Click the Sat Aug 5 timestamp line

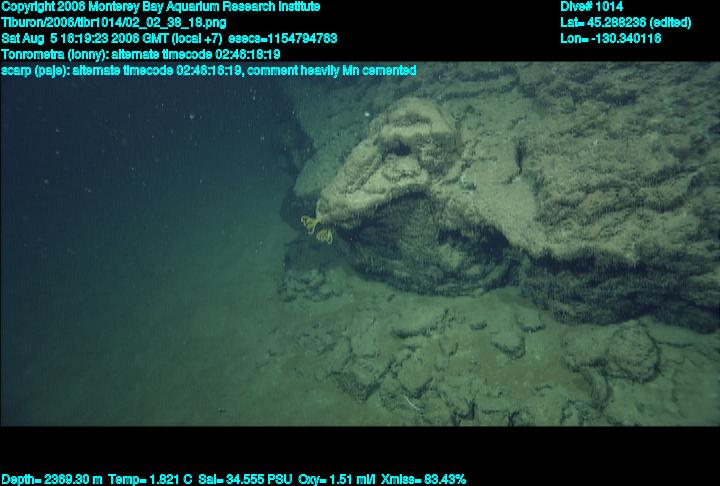pos(169,38)
